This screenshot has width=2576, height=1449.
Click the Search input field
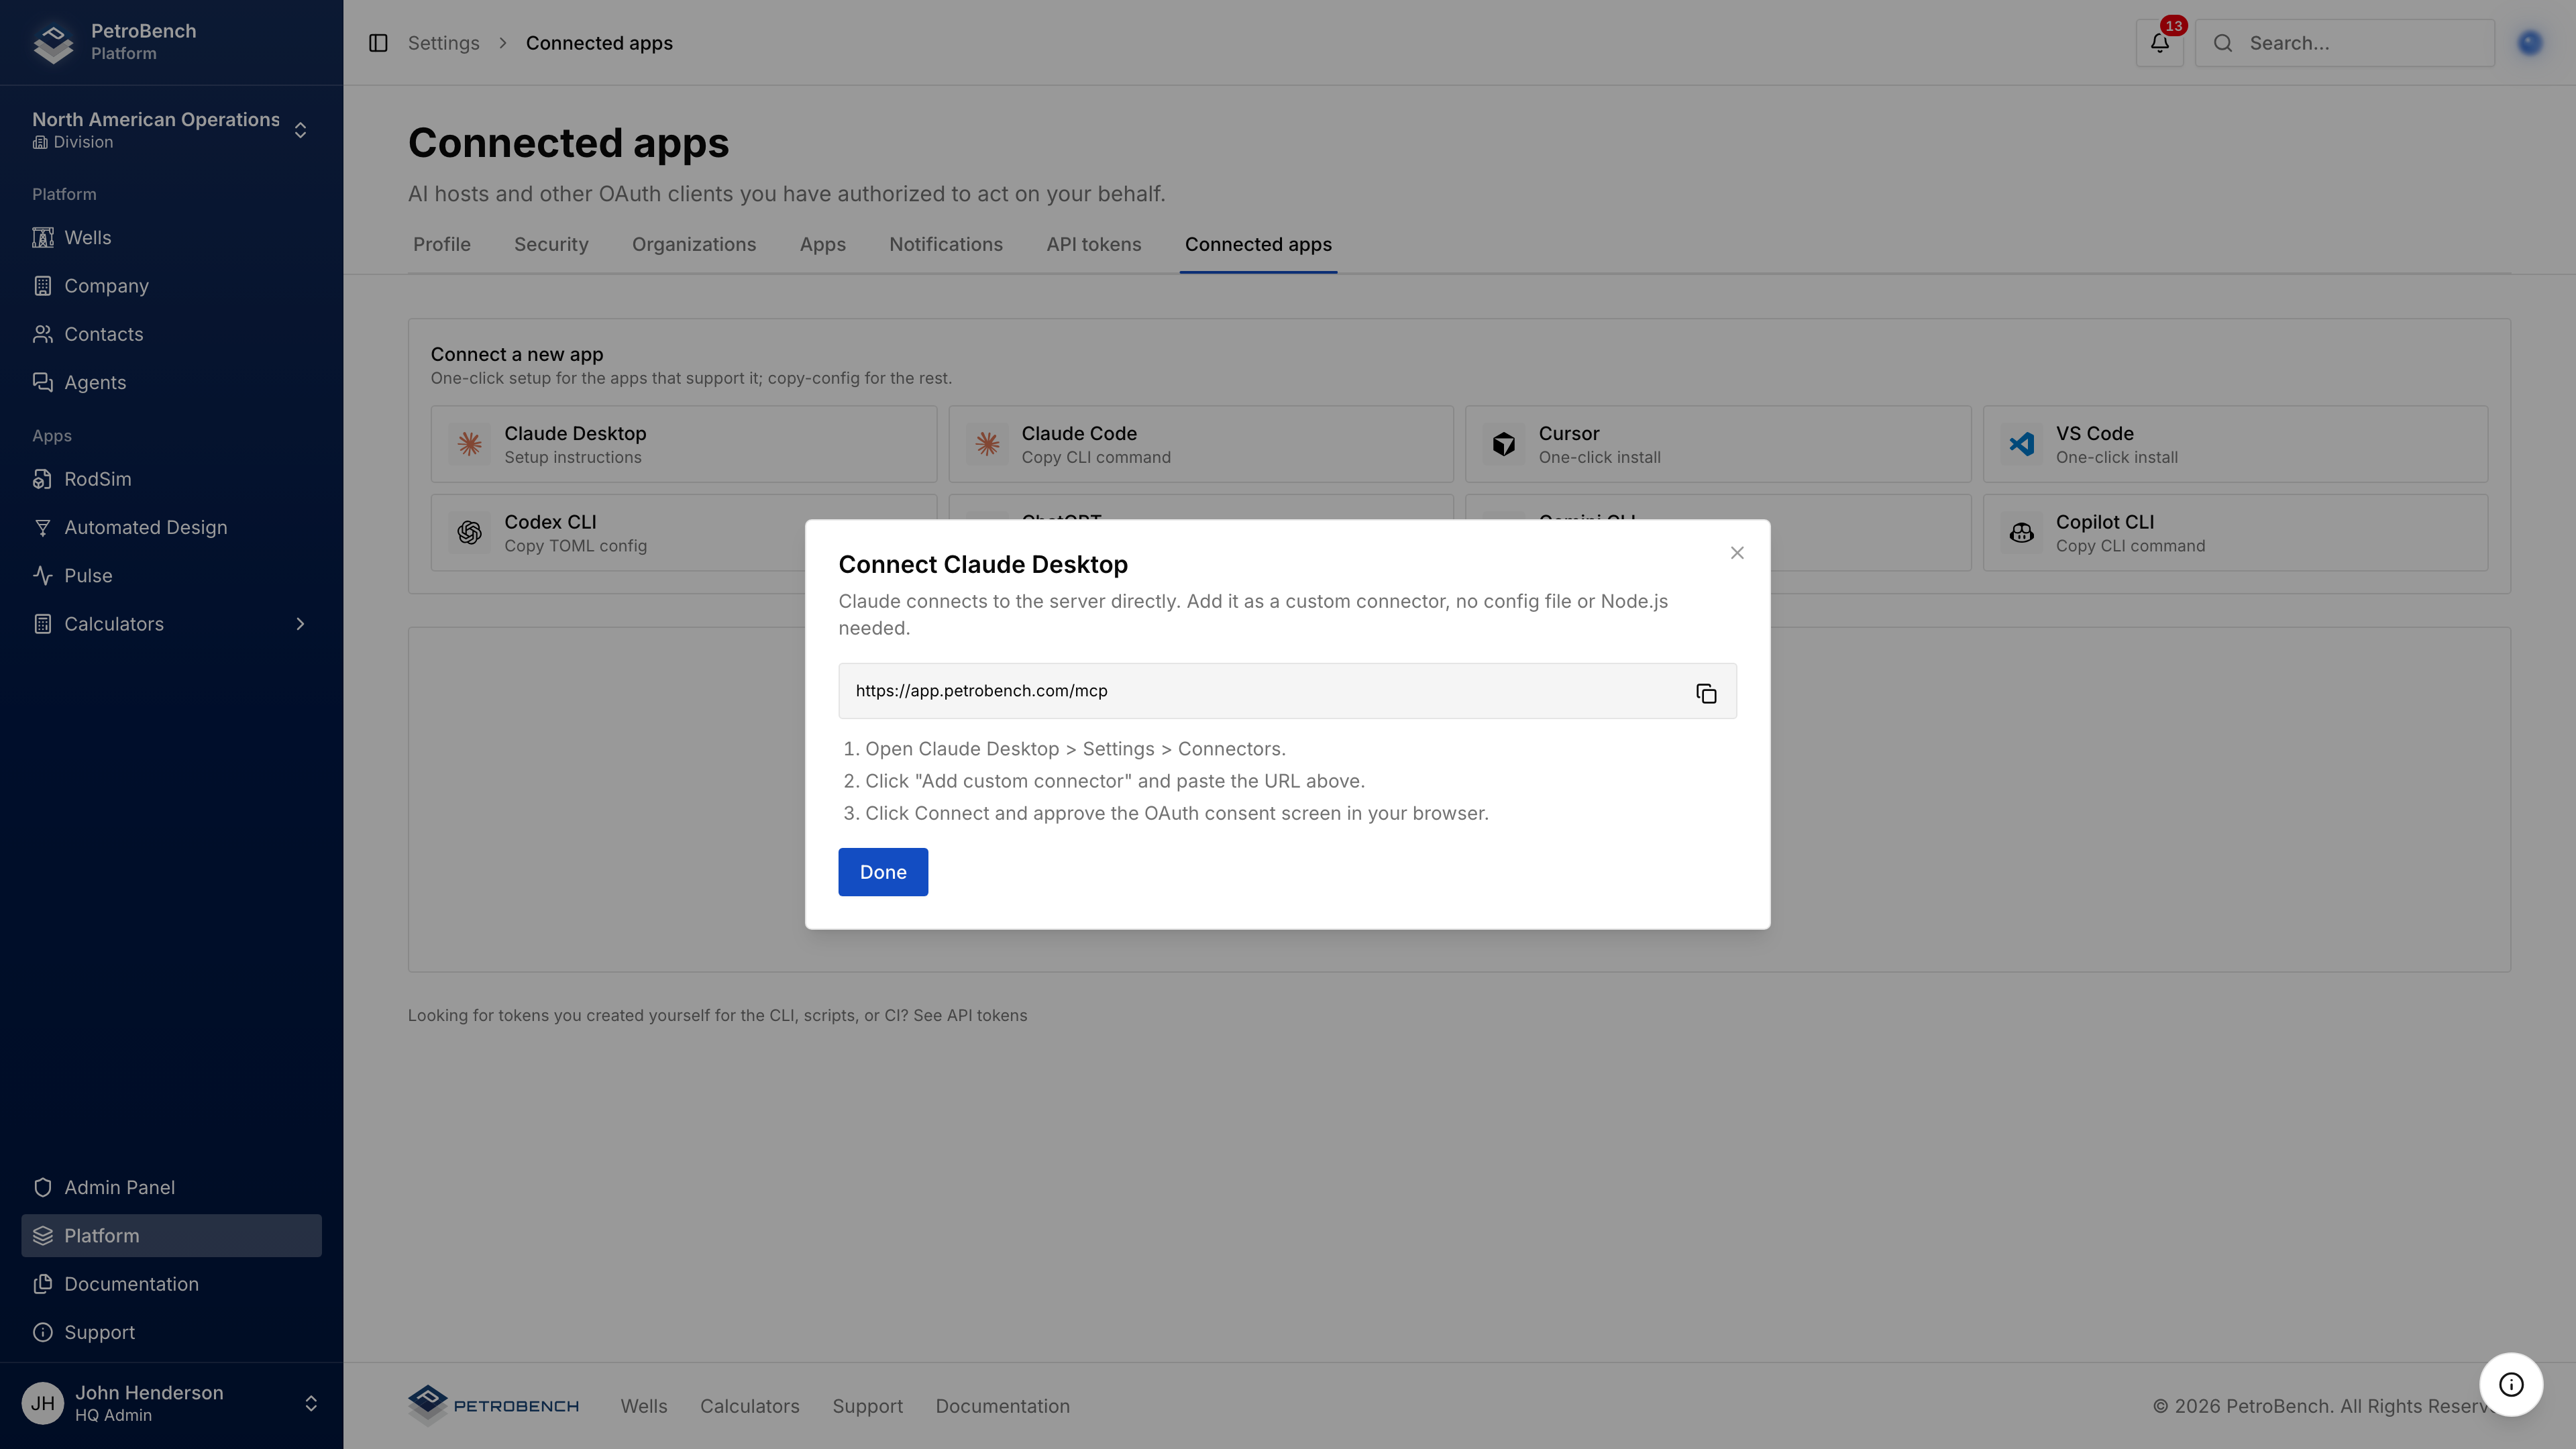(x=2344, y=43)
